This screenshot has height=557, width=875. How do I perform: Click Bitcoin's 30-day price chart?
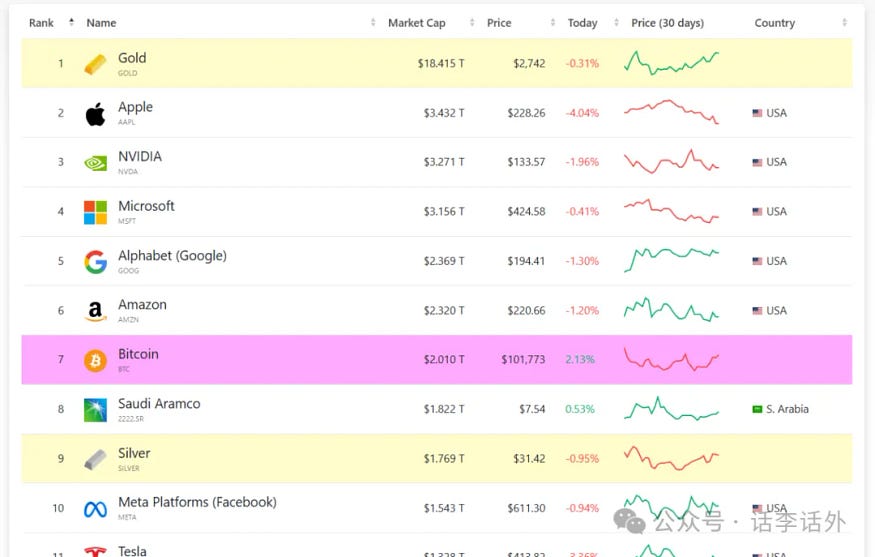(671, 359)
